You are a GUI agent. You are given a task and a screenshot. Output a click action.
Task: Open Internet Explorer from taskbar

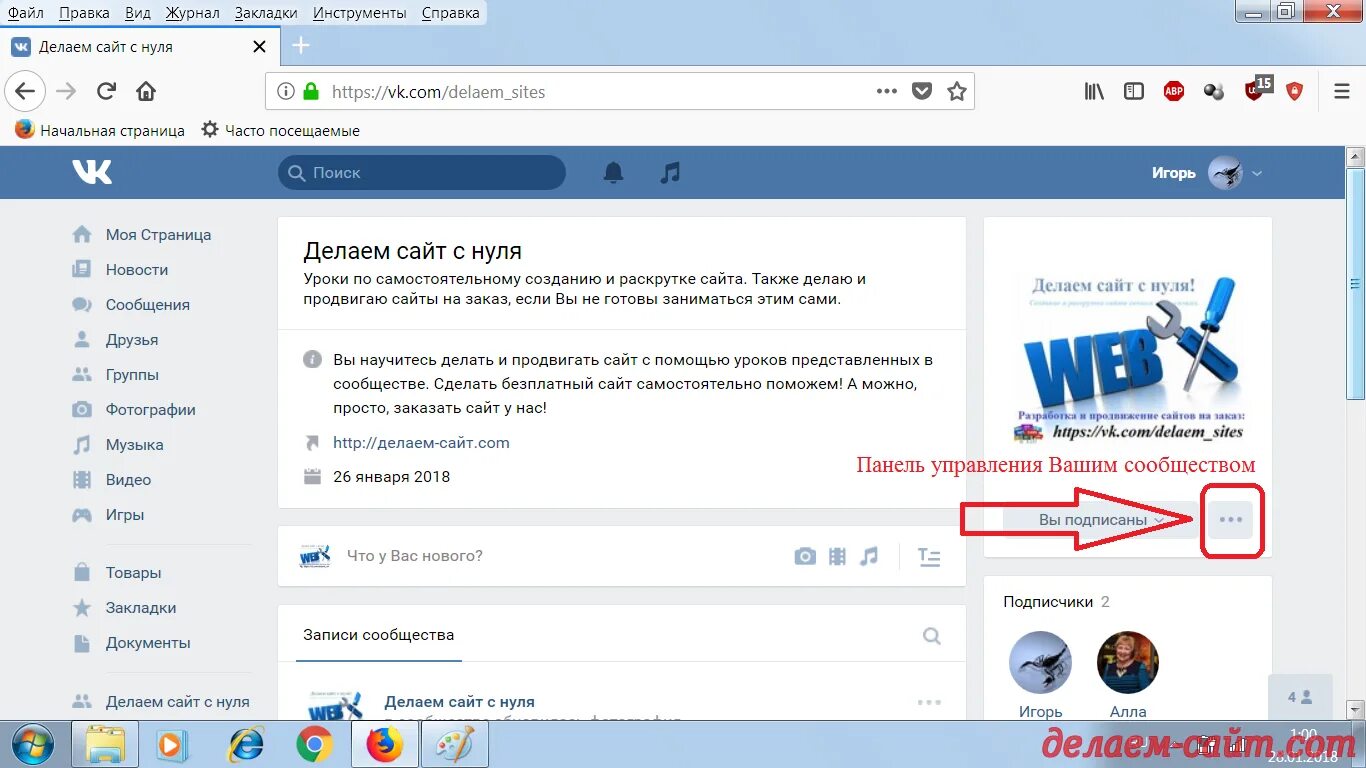point(246,744)
